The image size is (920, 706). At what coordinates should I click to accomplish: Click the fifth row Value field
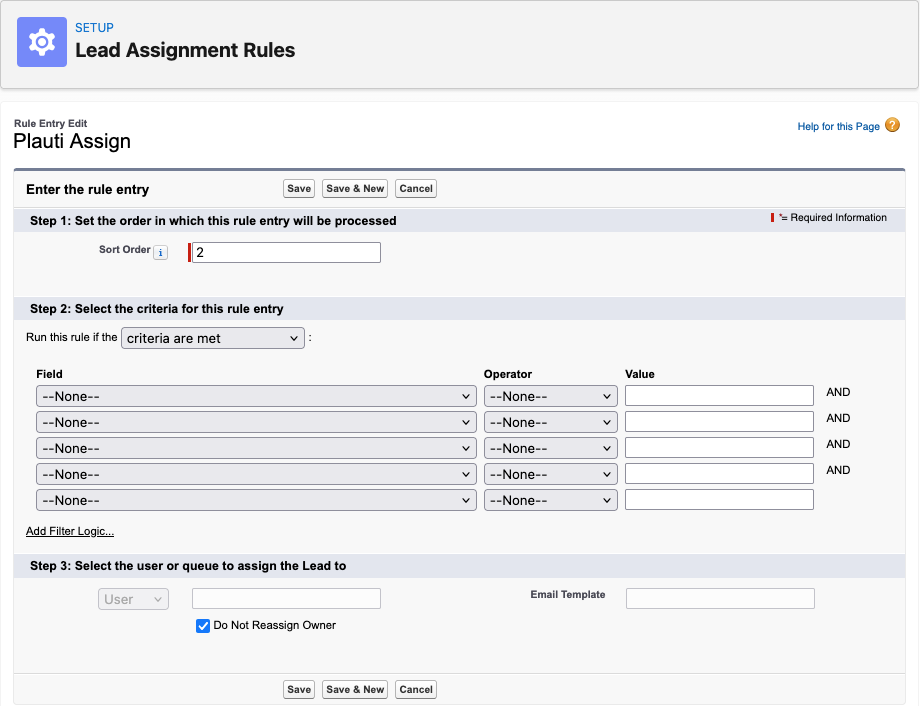click(x=719, y=499)
